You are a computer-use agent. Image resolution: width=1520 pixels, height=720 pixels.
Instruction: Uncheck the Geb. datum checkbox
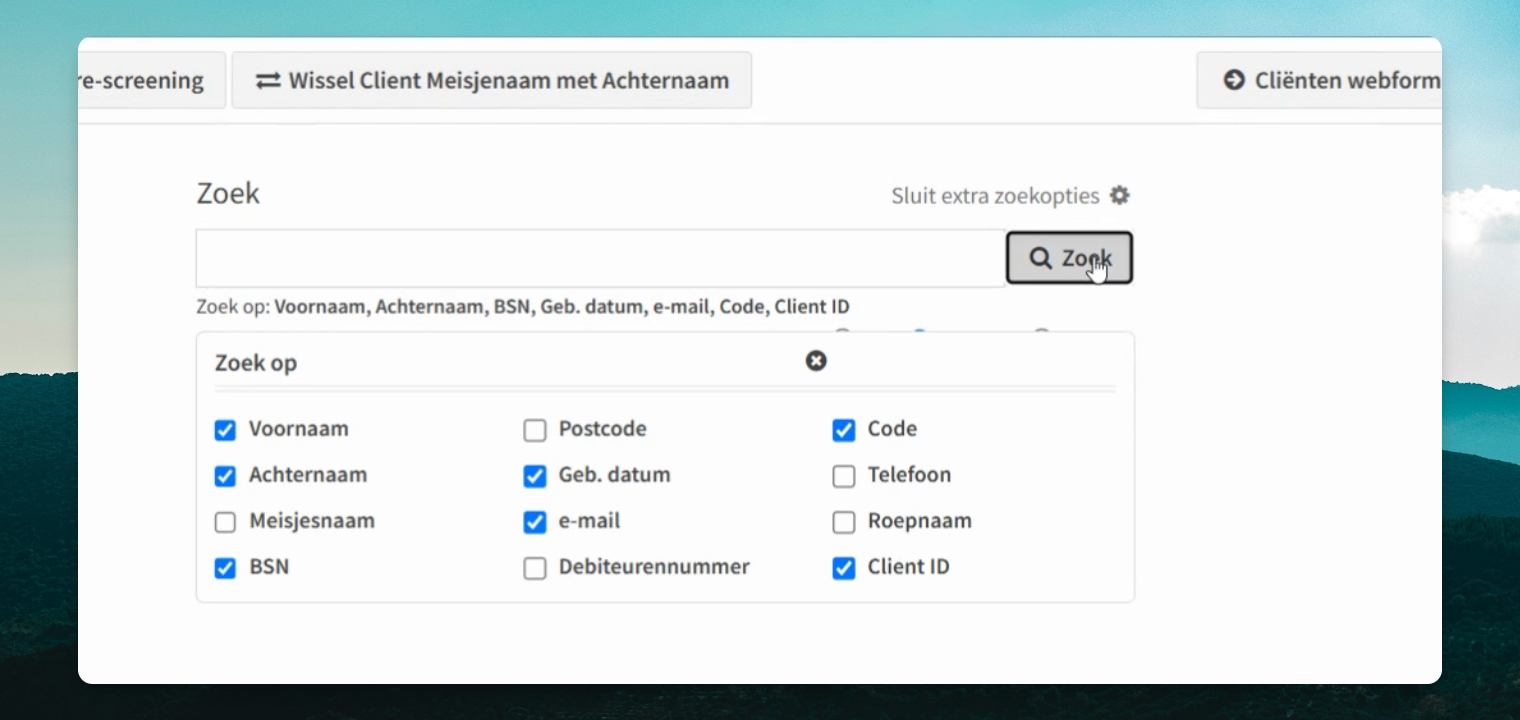tap(535, 476)
